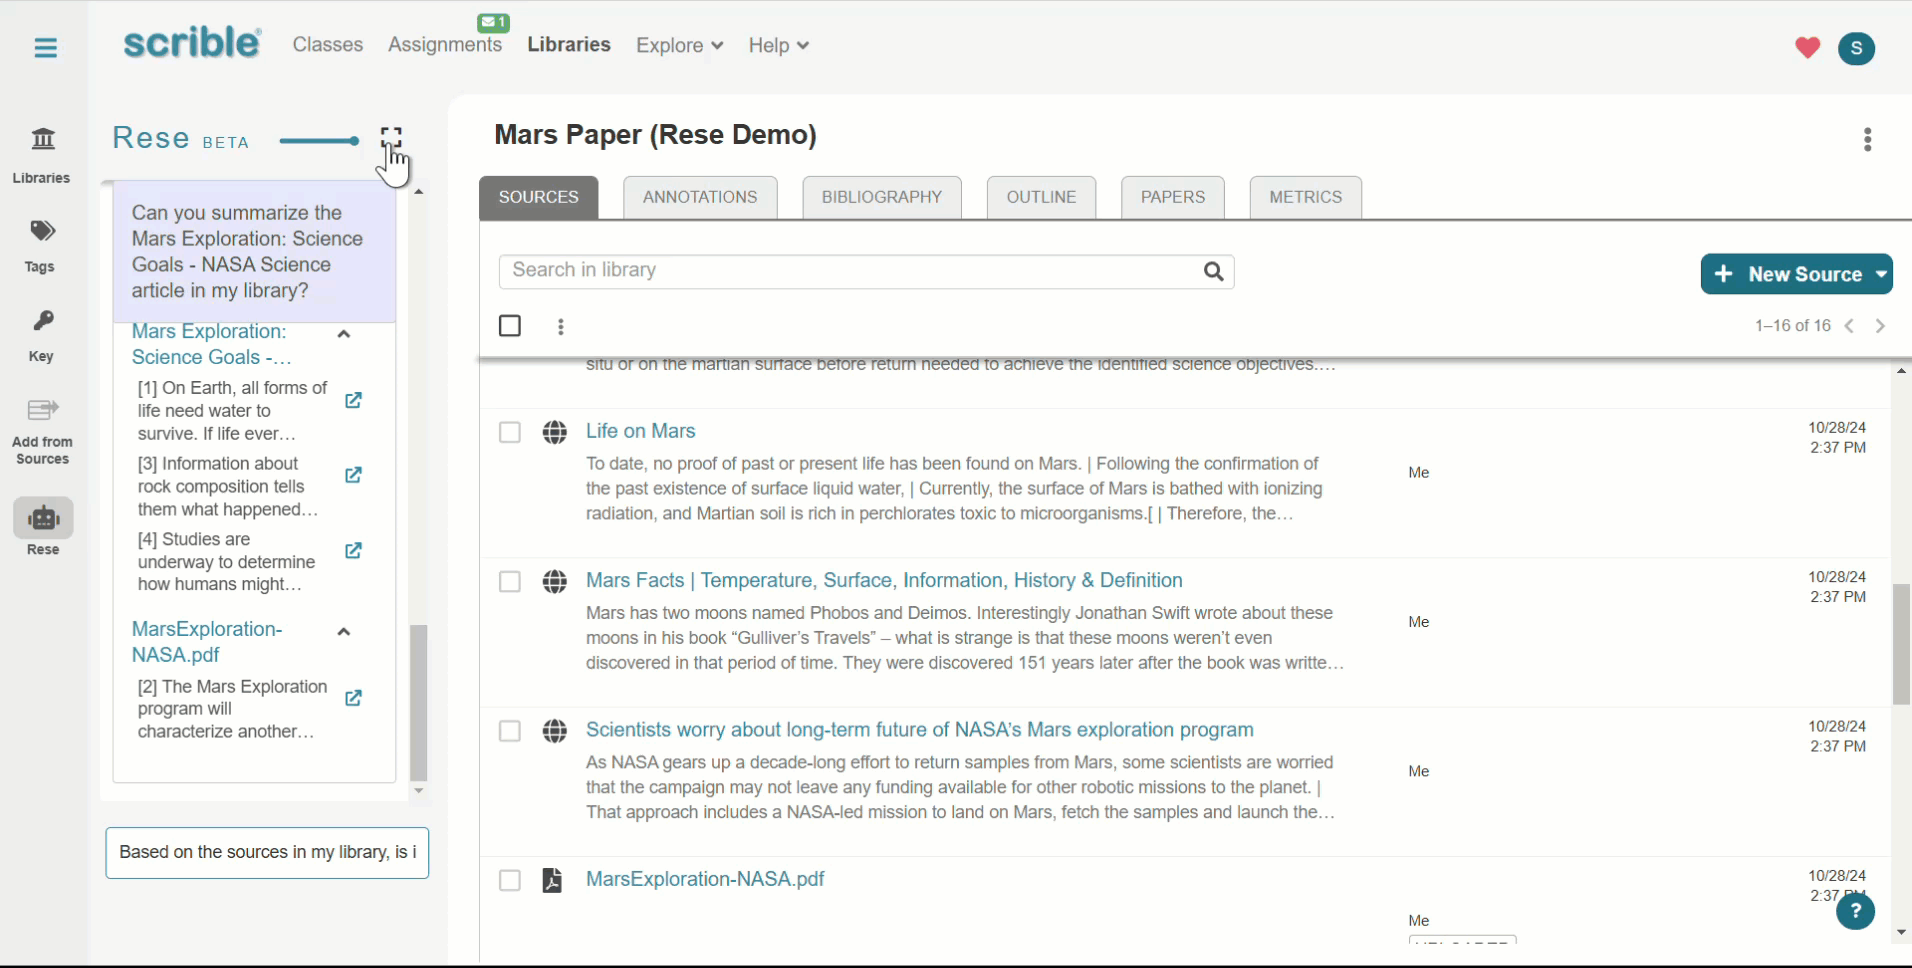Click the Assignments mail notification badge
Image resolution: width=1912 pixels, height=968 pixels.
coord(493,22)
